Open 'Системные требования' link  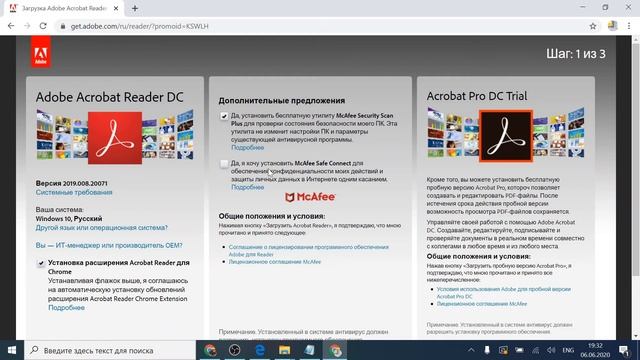pos(73,192)
